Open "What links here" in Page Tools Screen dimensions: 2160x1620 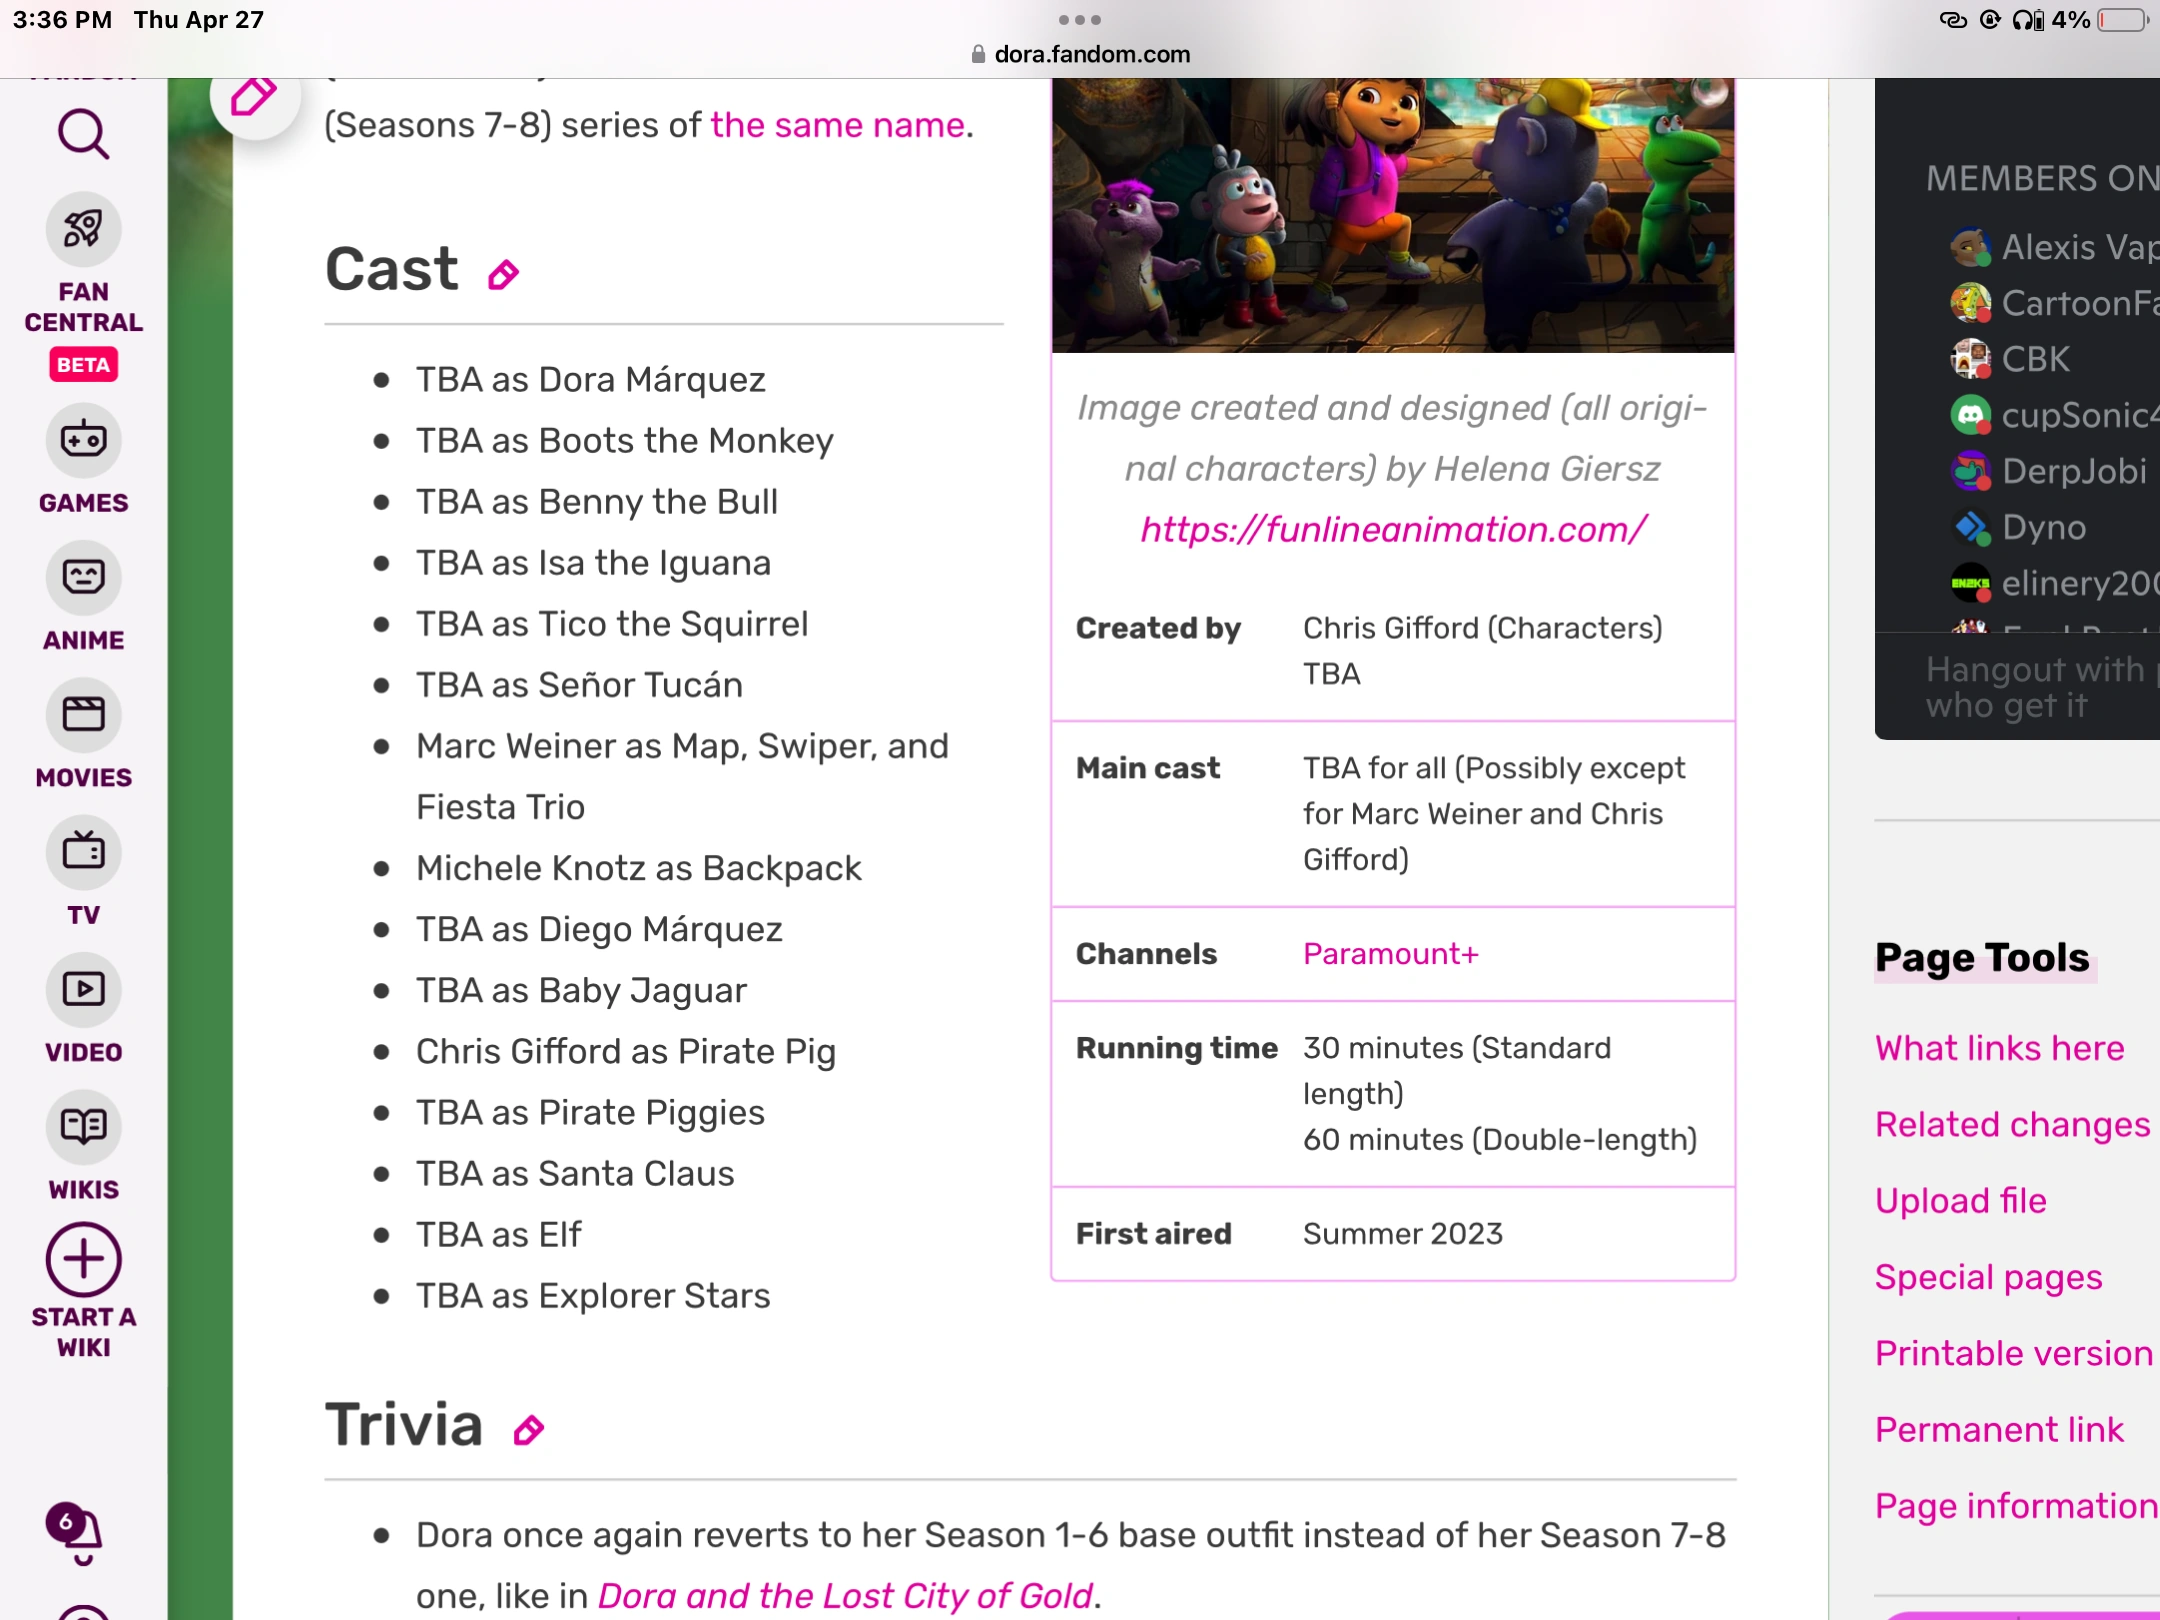1999,1047
